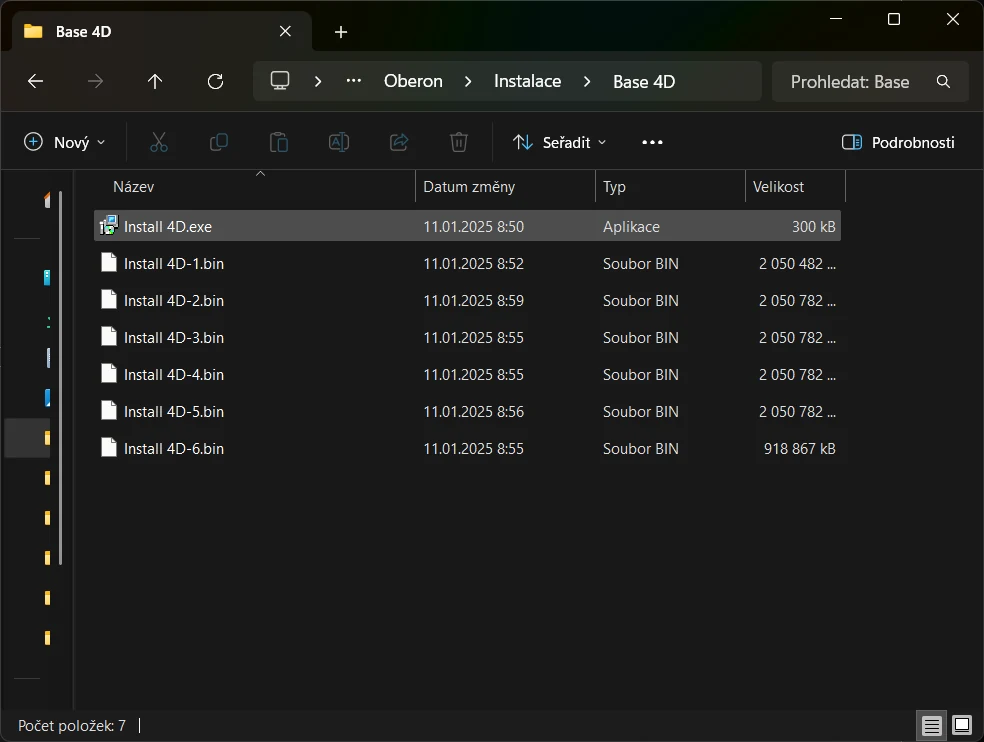
Task: Select file Install 4D-5.bin
Action: (x=468, y=411)
